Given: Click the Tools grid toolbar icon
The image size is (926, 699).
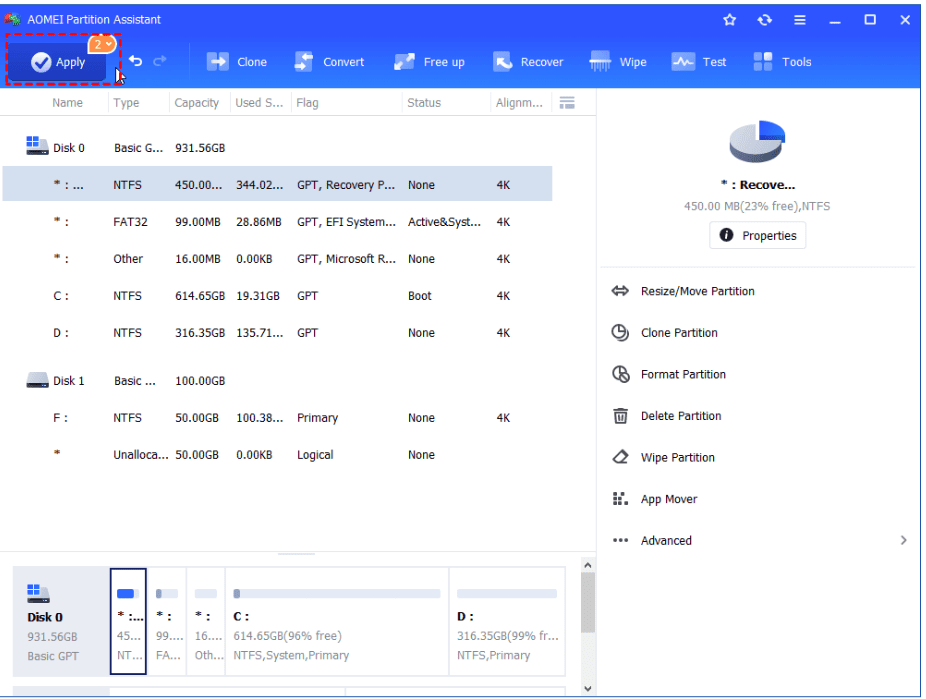Looking at the screenshot, I should 763,61.
